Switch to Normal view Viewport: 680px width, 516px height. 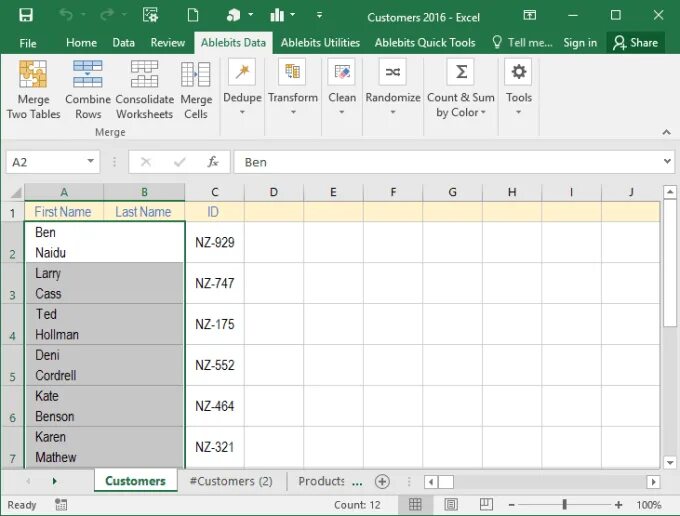coord(415,505)
